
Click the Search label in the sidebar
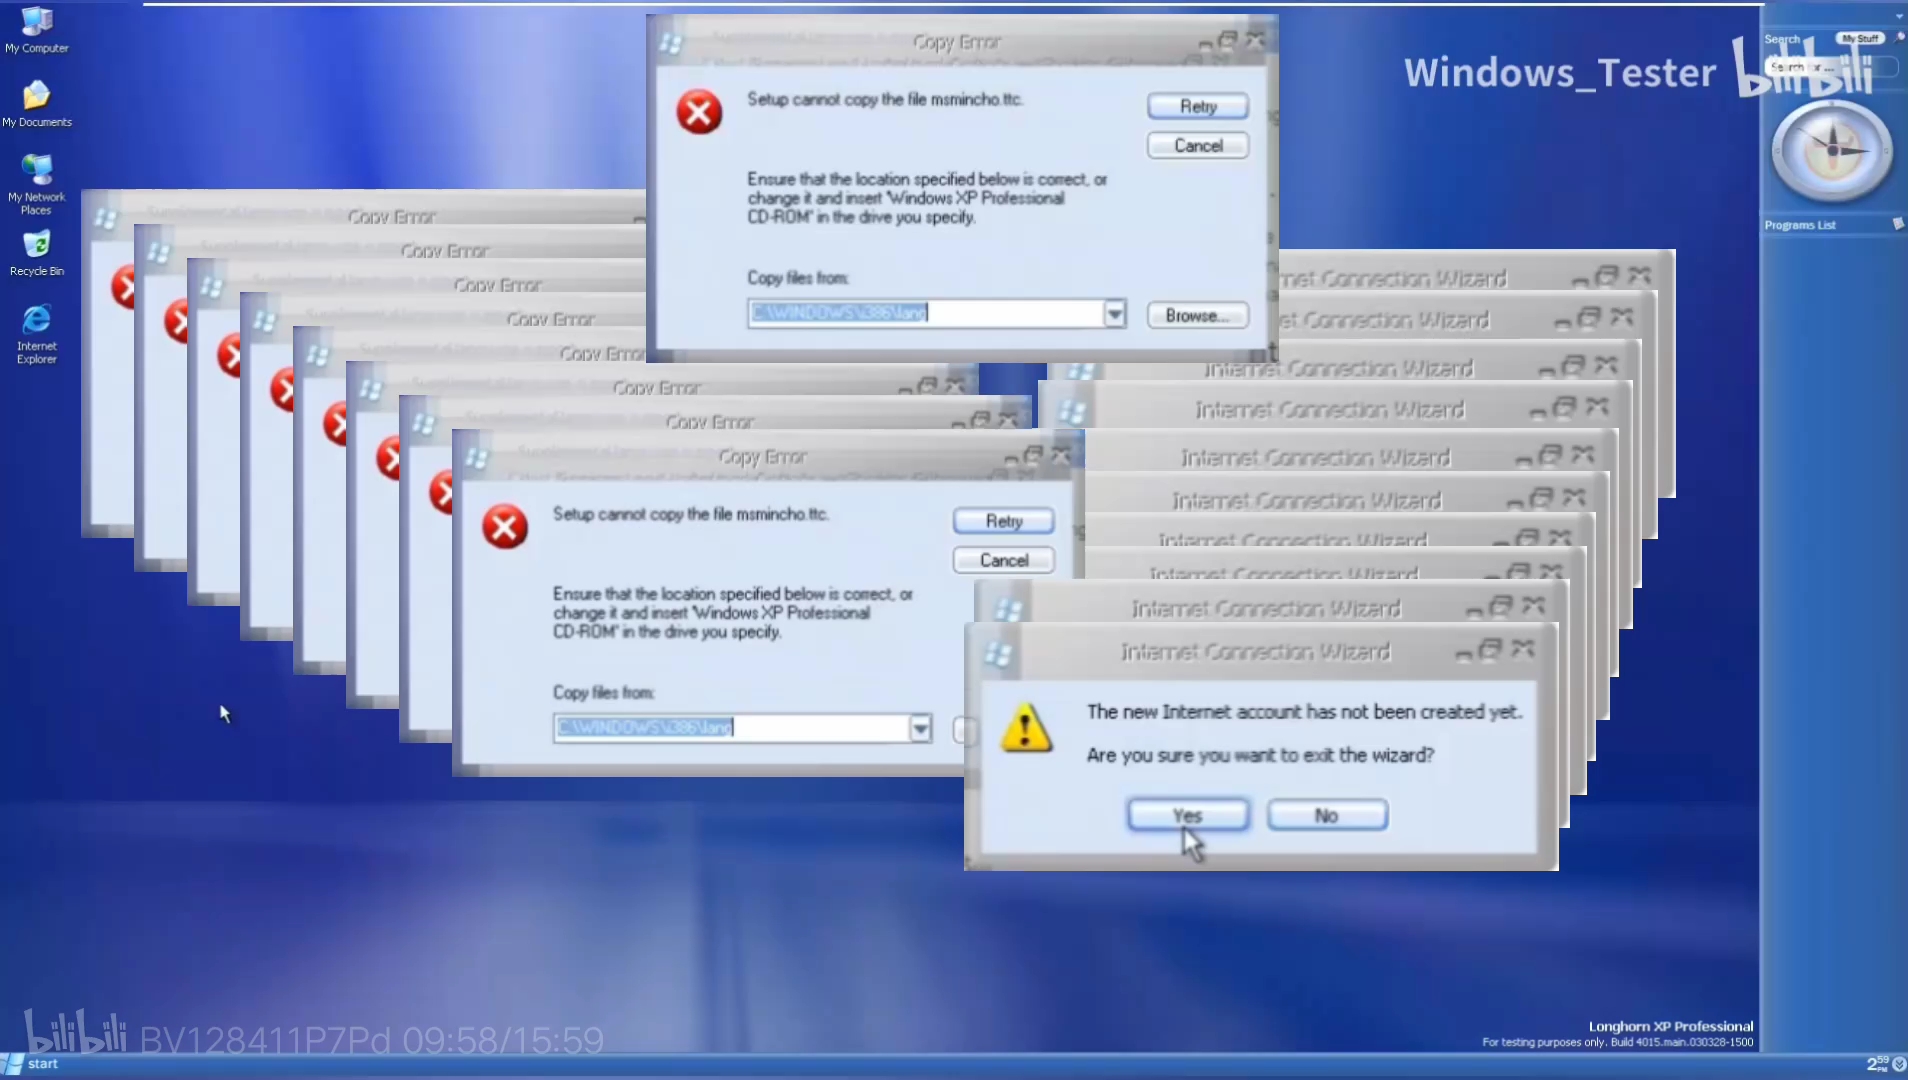click(1782, 39)
